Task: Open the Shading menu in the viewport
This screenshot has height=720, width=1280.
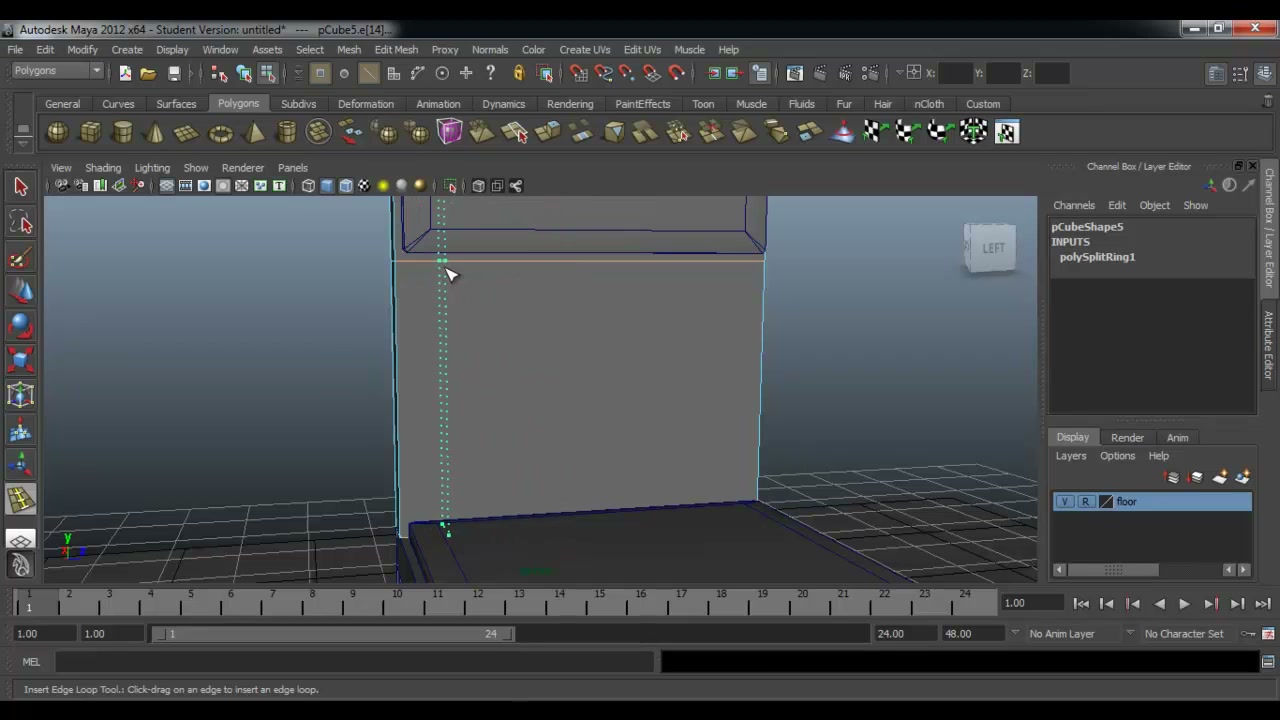Action: point(103,168)
